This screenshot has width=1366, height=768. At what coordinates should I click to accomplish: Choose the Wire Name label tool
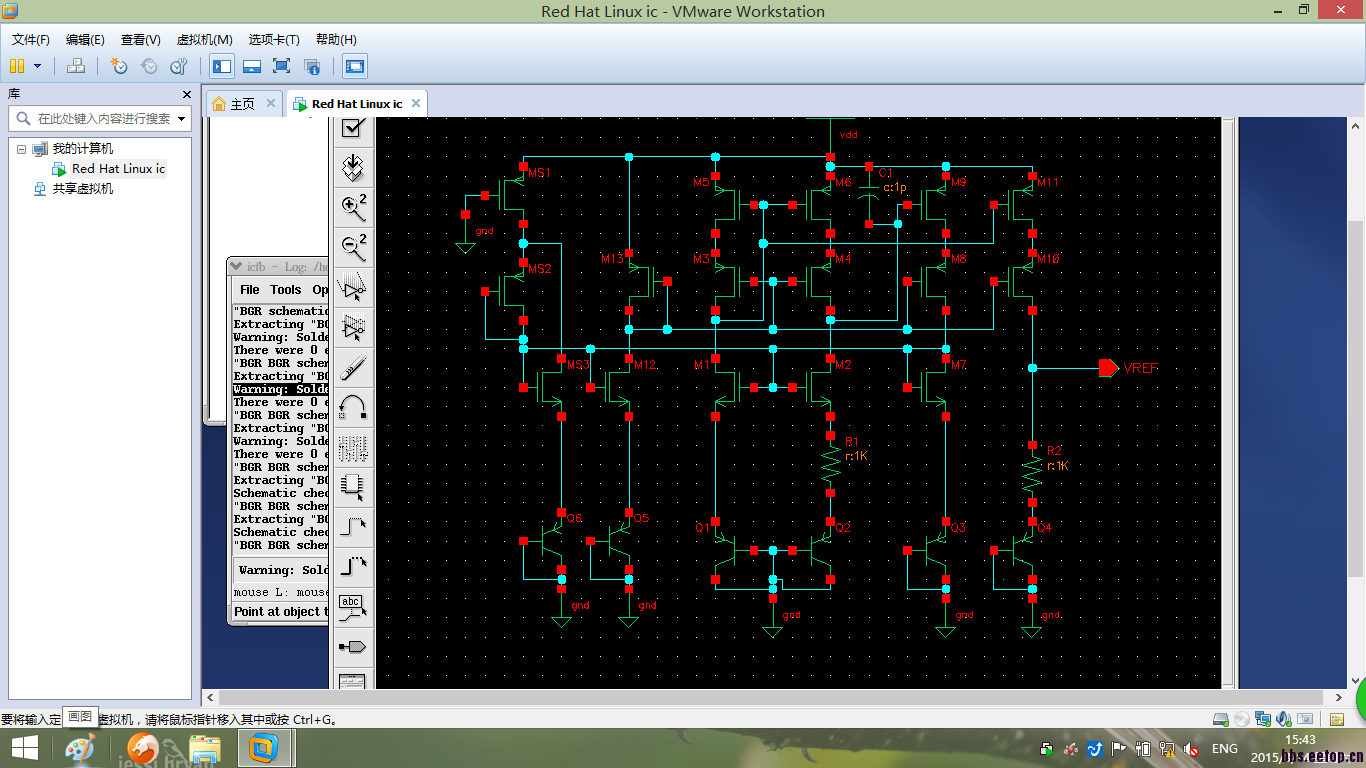353,606
